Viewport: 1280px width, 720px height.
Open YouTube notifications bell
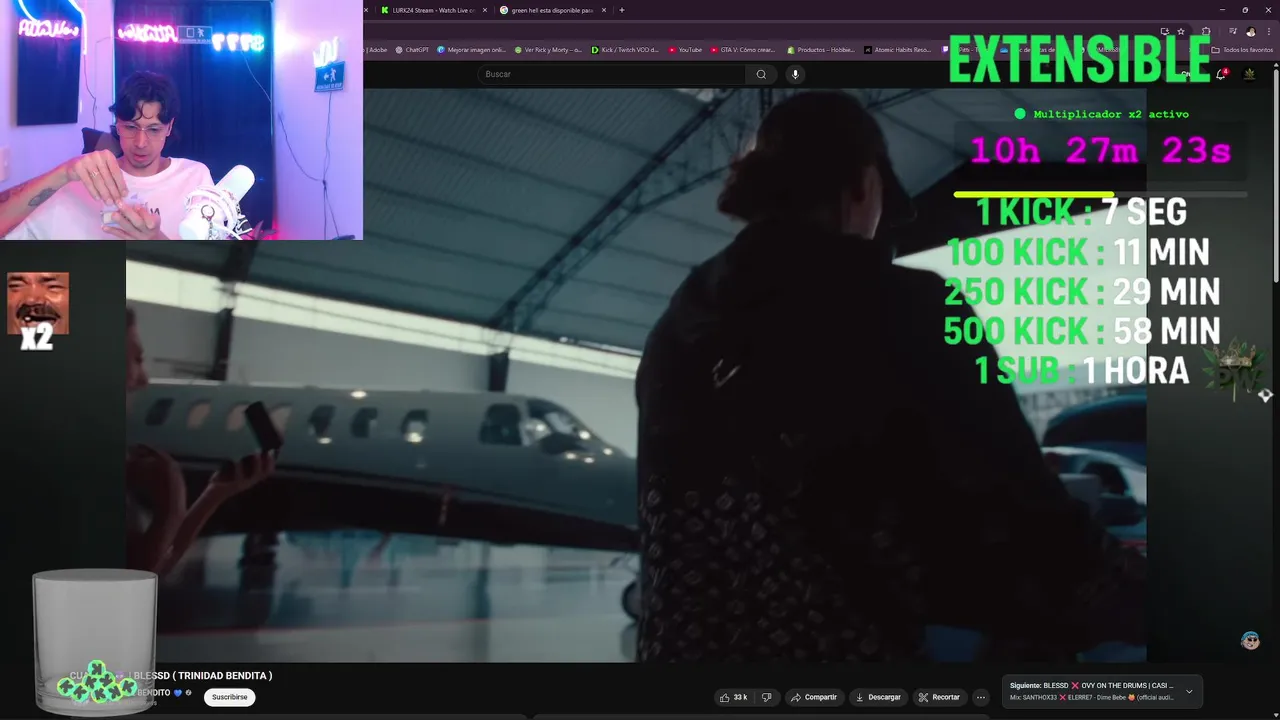coord(1221,74)
